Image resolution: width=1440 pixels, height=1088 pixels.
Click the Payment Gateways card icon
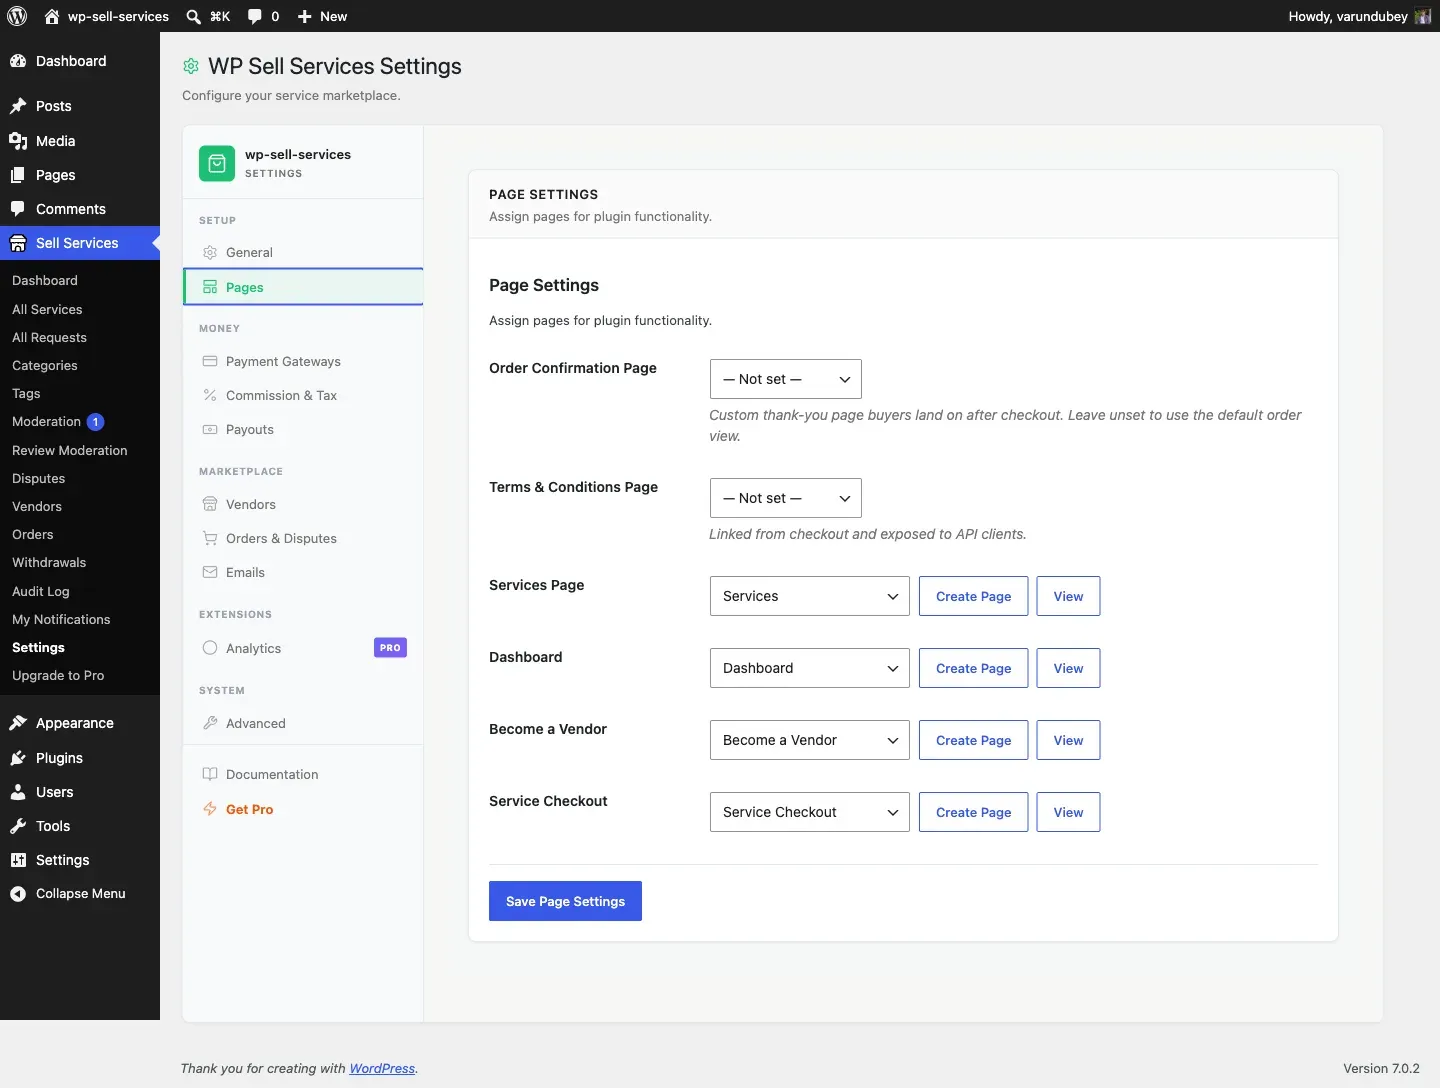click(210, 361)
